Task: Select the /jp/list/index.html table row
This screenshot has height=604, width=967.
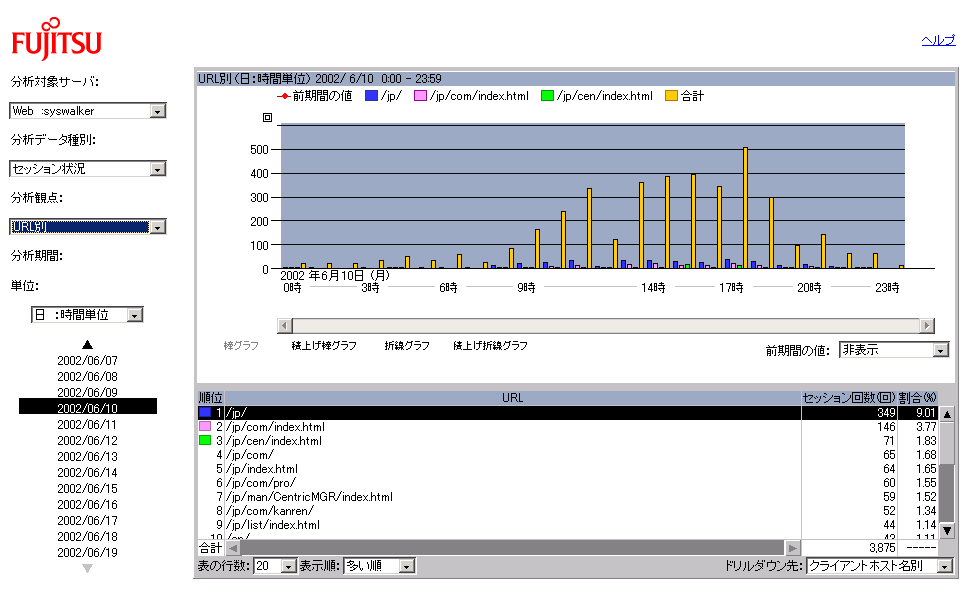Action: 567,525
